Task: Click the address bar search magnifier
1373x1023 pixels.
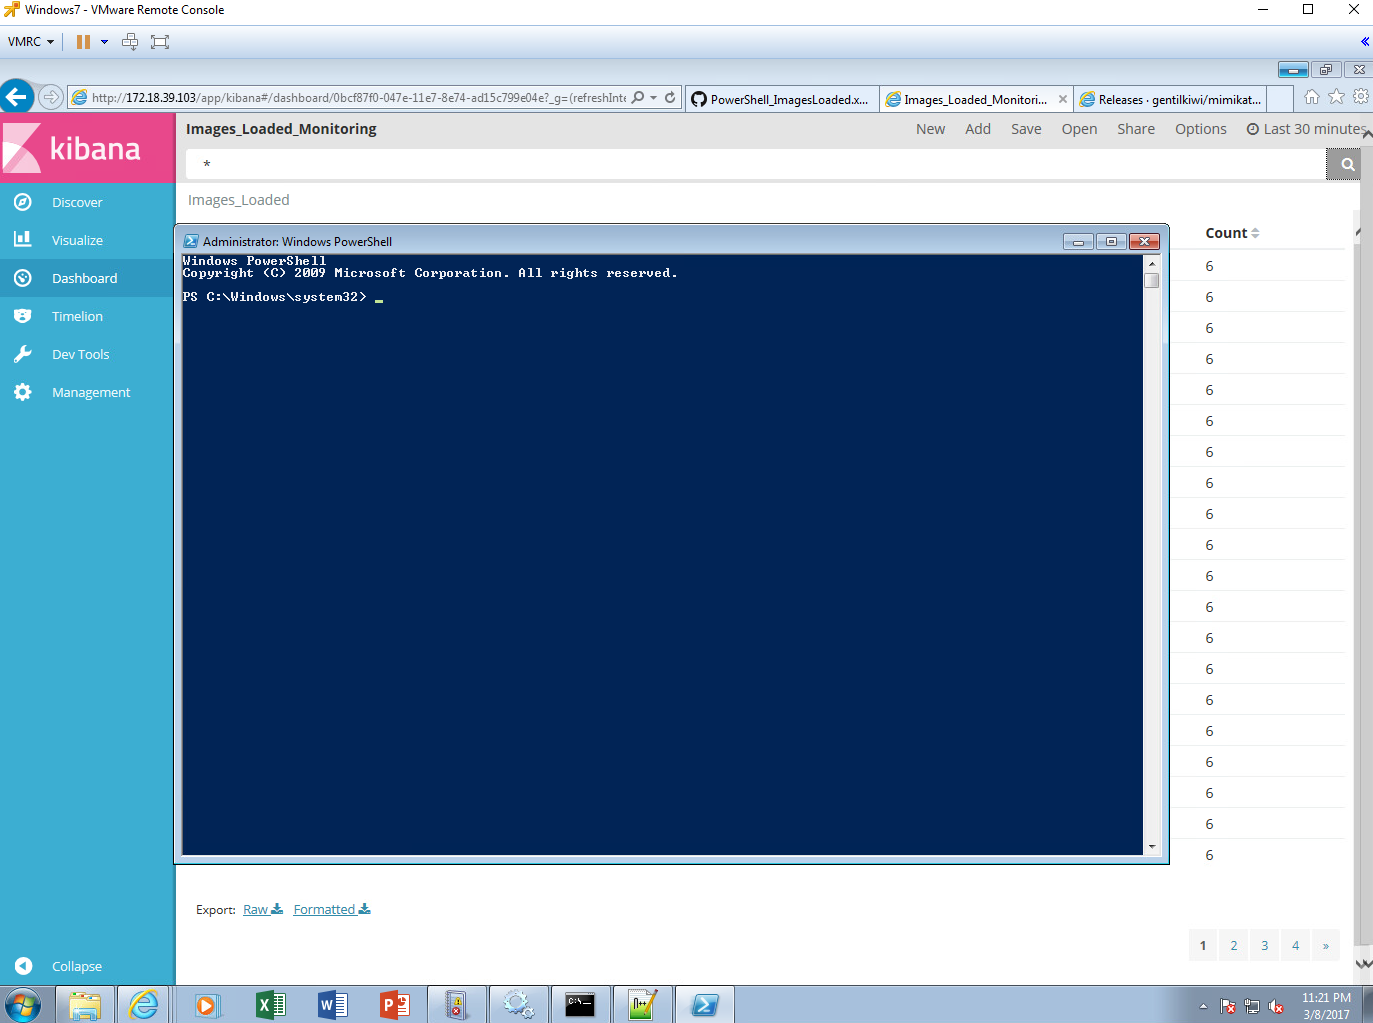Action: [x=638, y=98]
